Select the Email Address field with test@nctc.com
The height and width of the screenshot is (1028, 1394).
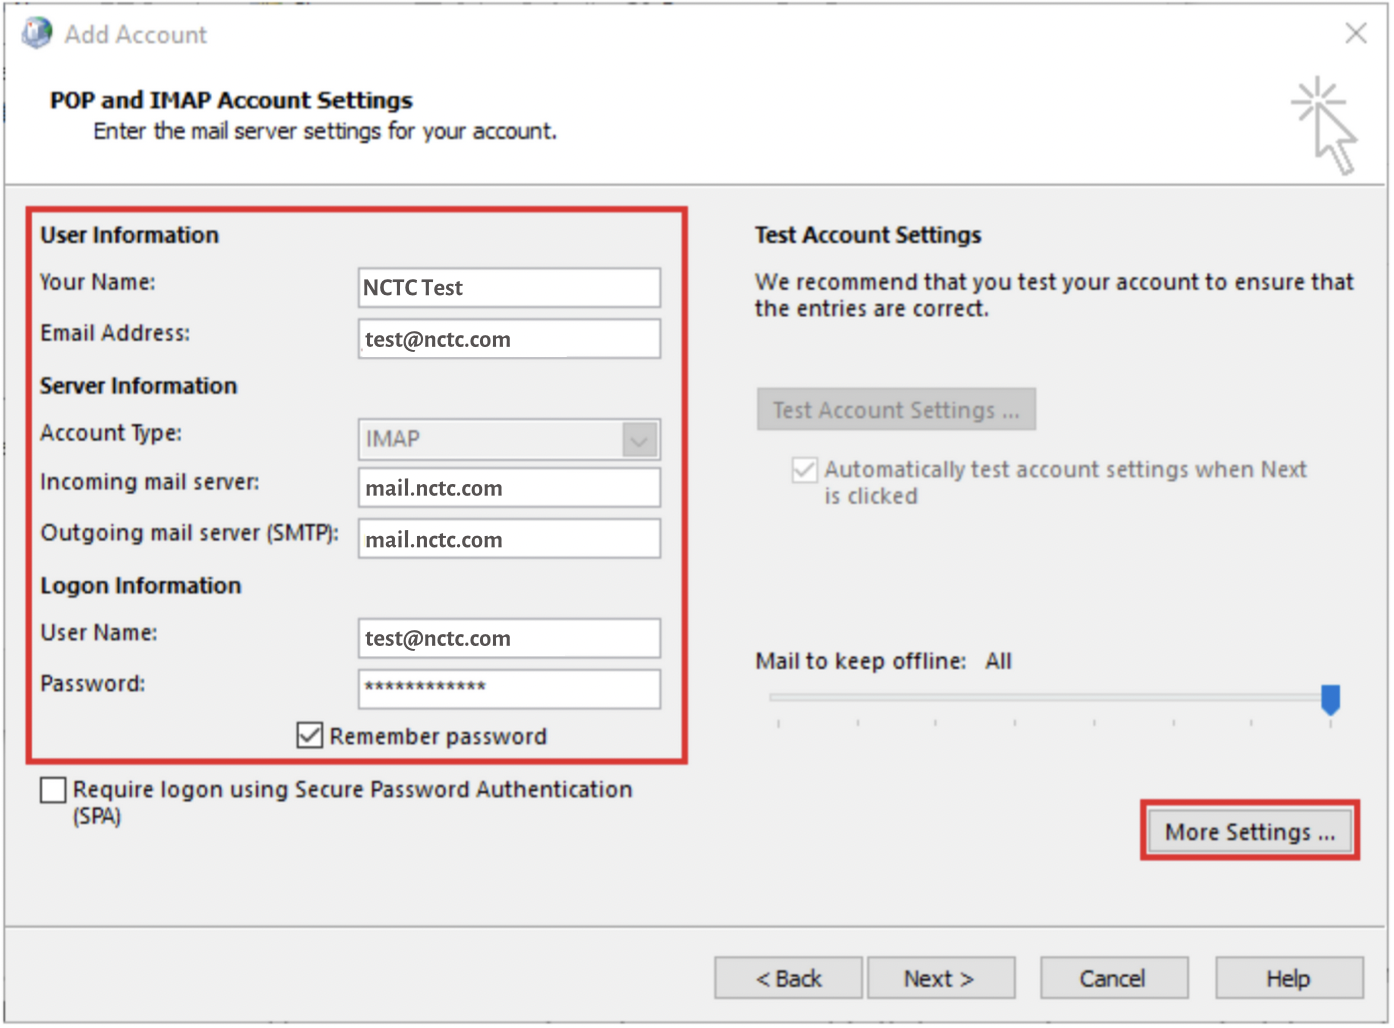(509, 339)
